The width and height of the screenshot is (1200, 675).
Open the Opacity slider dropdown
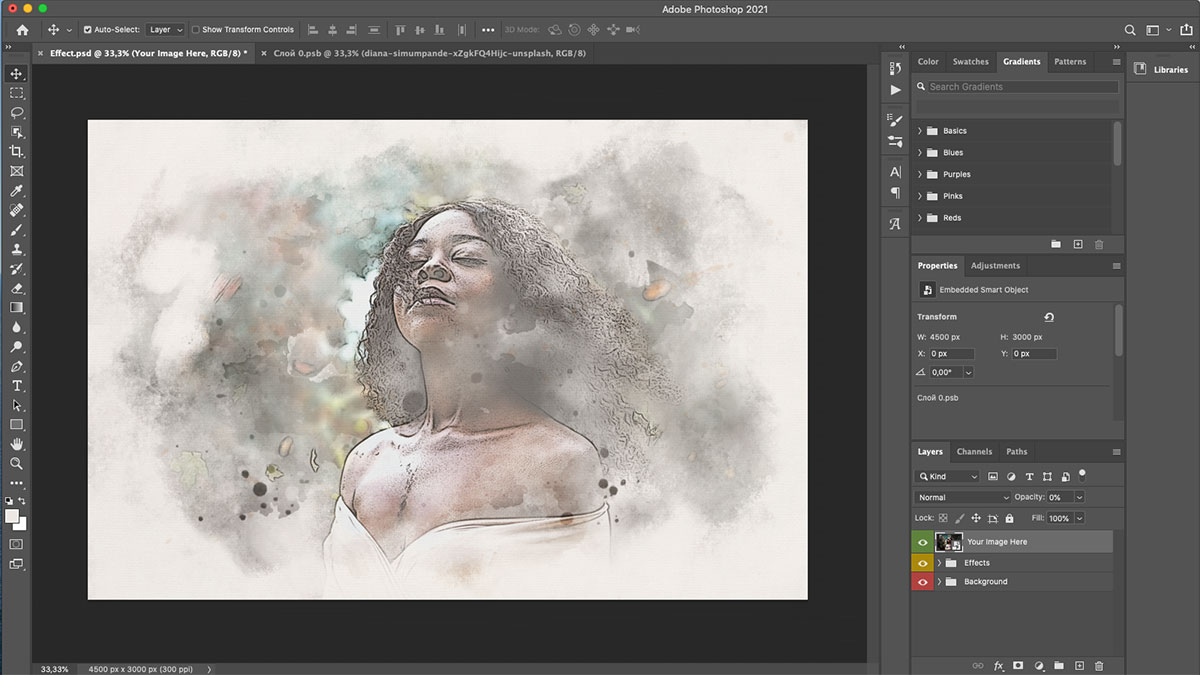pyautogui.click(x=1079, y=497)
